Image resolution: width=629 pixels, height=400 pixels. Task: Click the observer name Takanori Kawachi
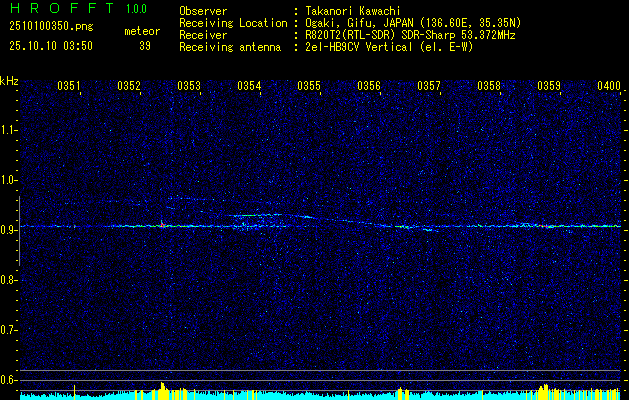coord(353,11)
